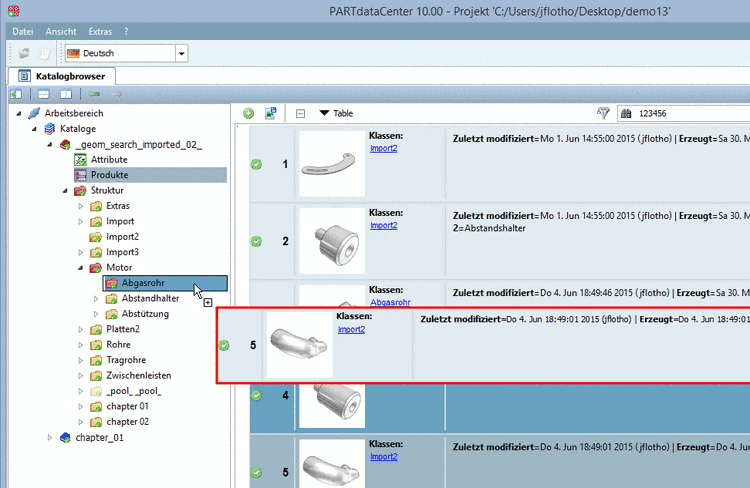750x488 pixels.
Task: Open the question mark help menu
Action: pyautogui.click(x=126, y=32)
